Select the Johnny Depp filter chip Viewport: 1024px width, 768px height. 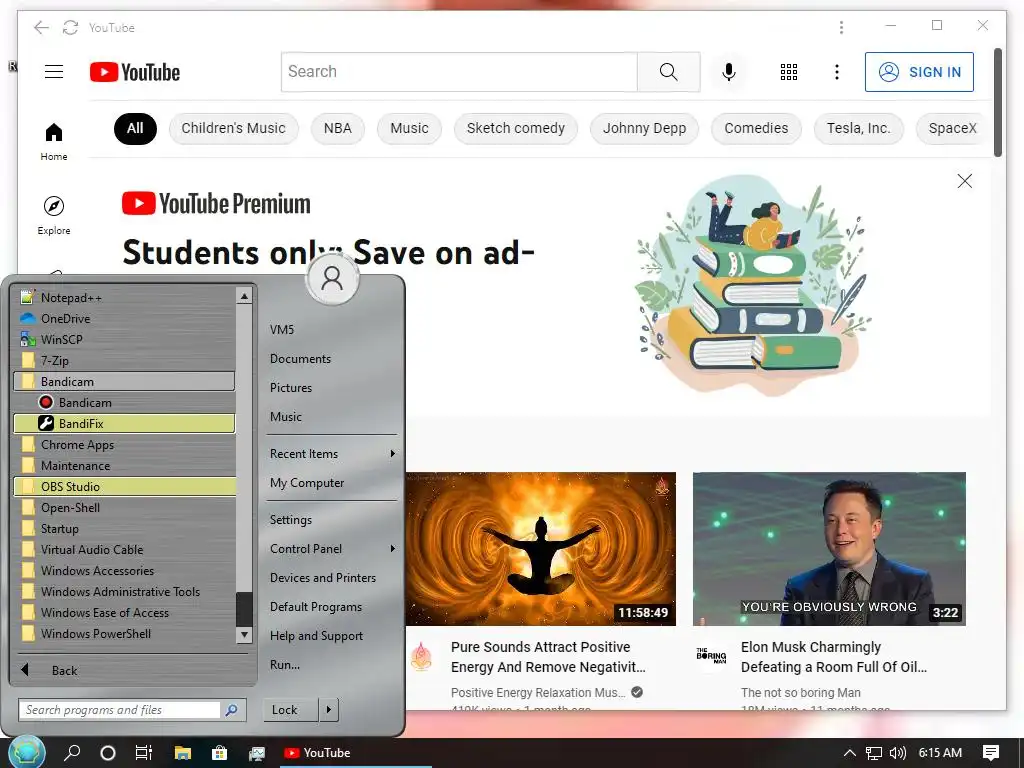tap(644, 128)
